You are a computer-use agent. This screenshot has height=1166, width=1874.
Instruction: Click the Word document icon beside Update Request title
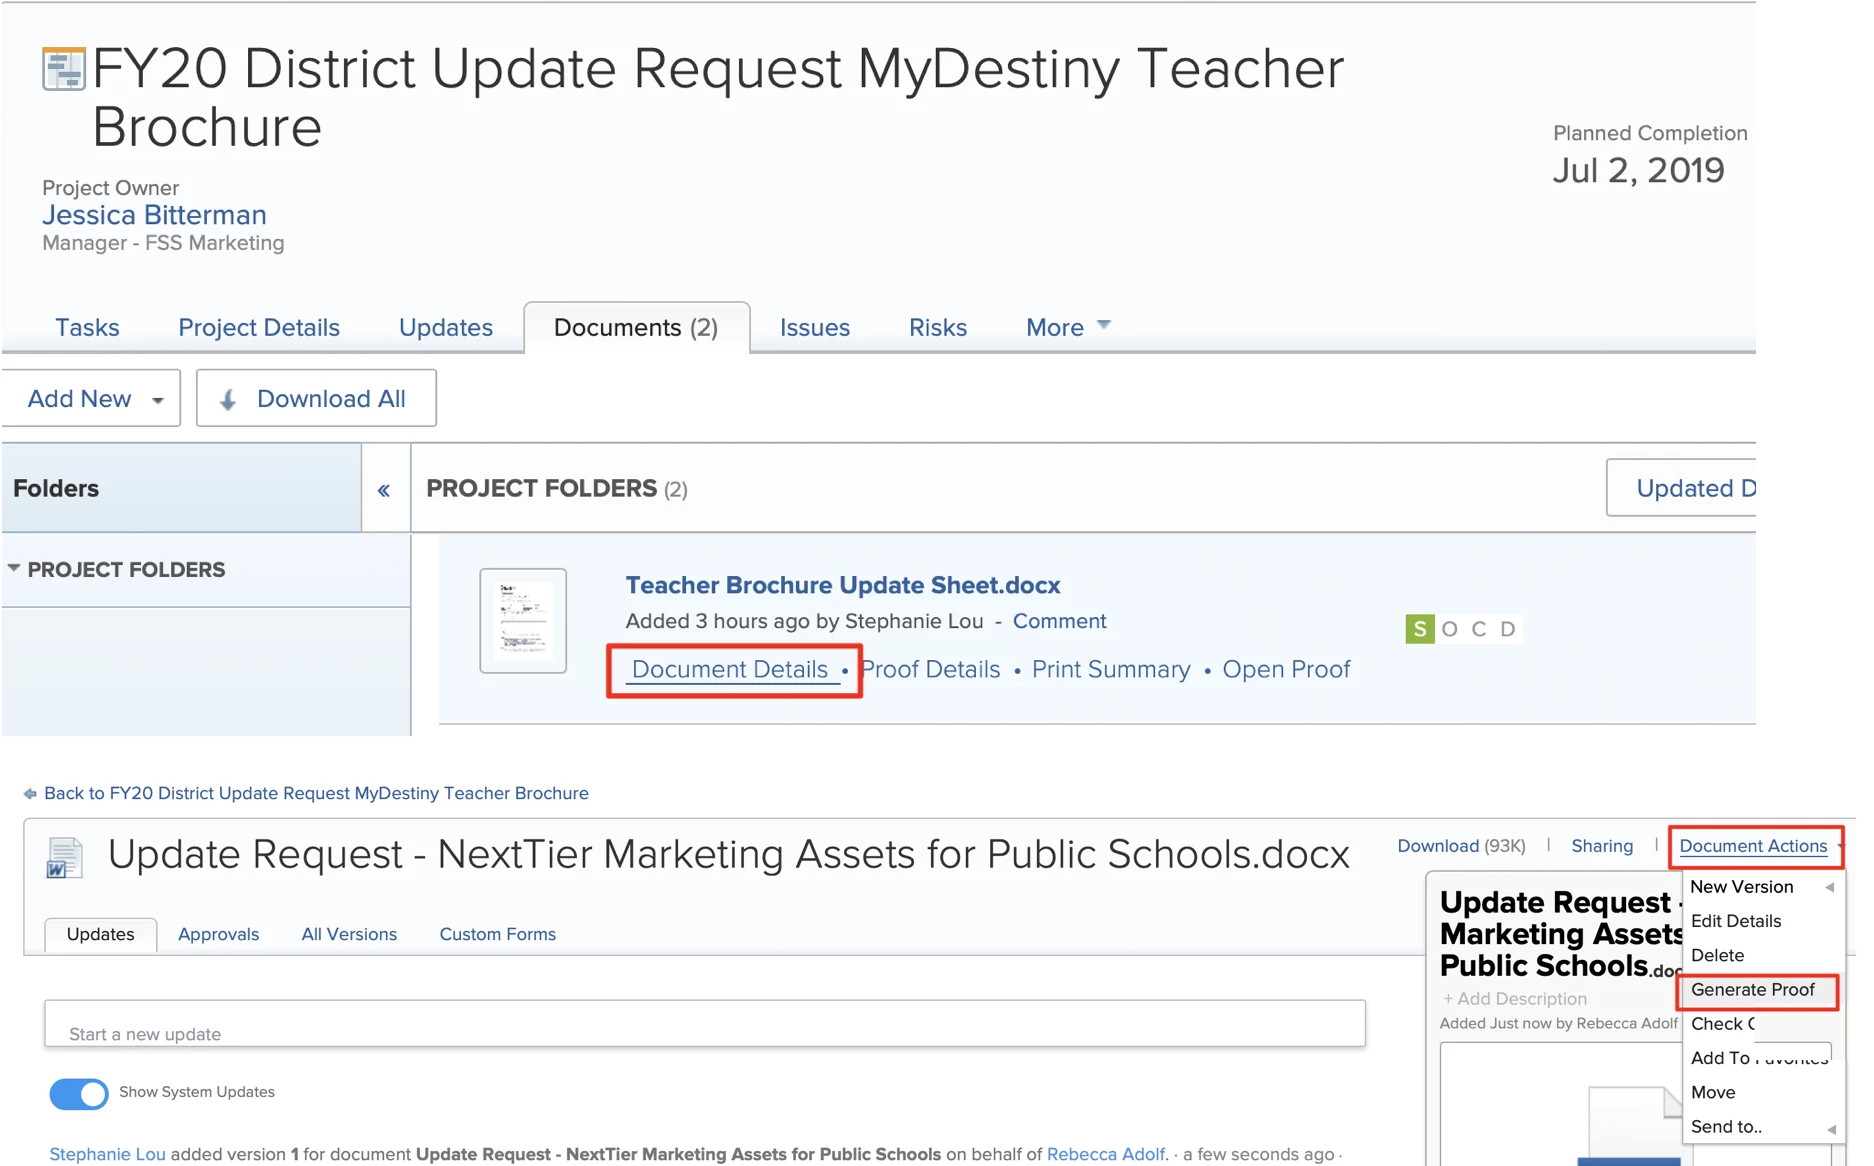click(65, 858)
